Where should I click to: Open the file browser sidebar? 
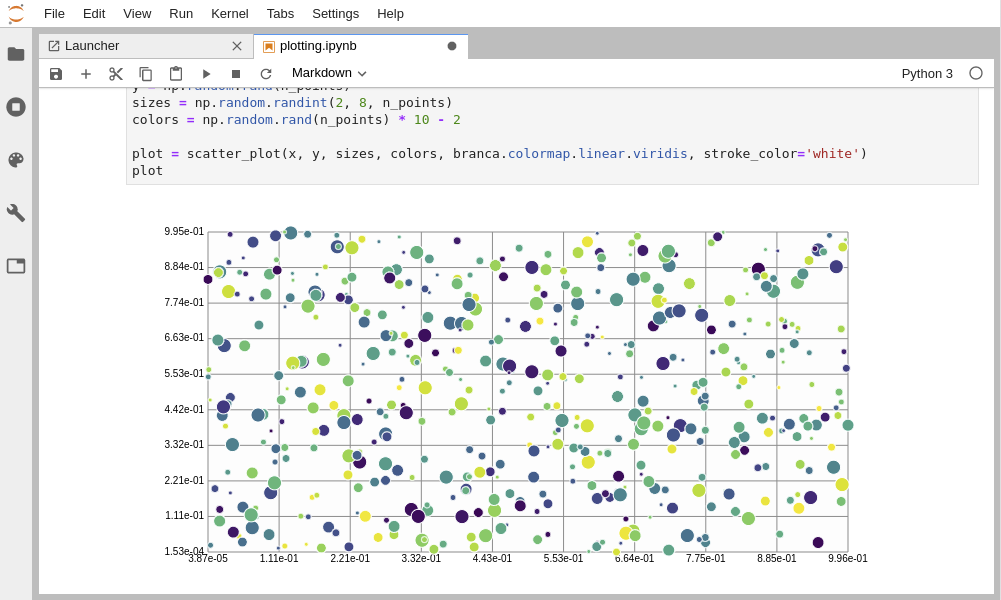pos(16,54)
